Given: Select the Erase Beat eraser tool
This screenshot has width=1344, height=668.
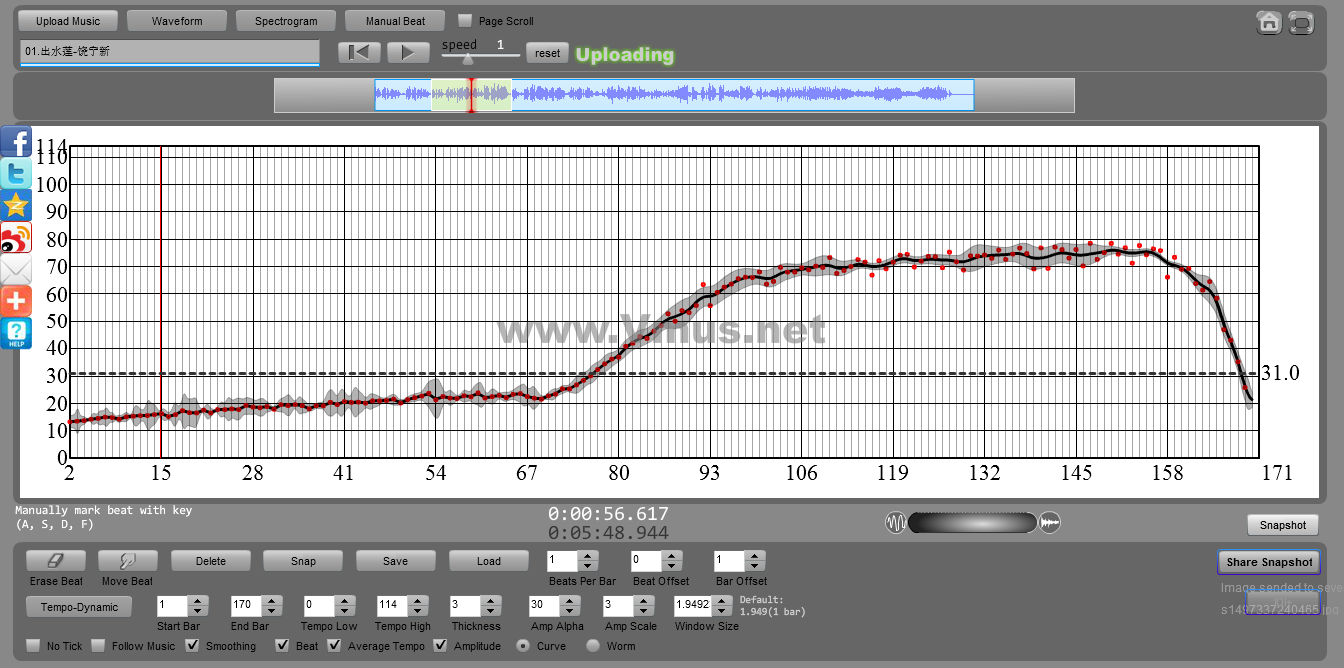Looking at the screenshot, I should 56,561.
